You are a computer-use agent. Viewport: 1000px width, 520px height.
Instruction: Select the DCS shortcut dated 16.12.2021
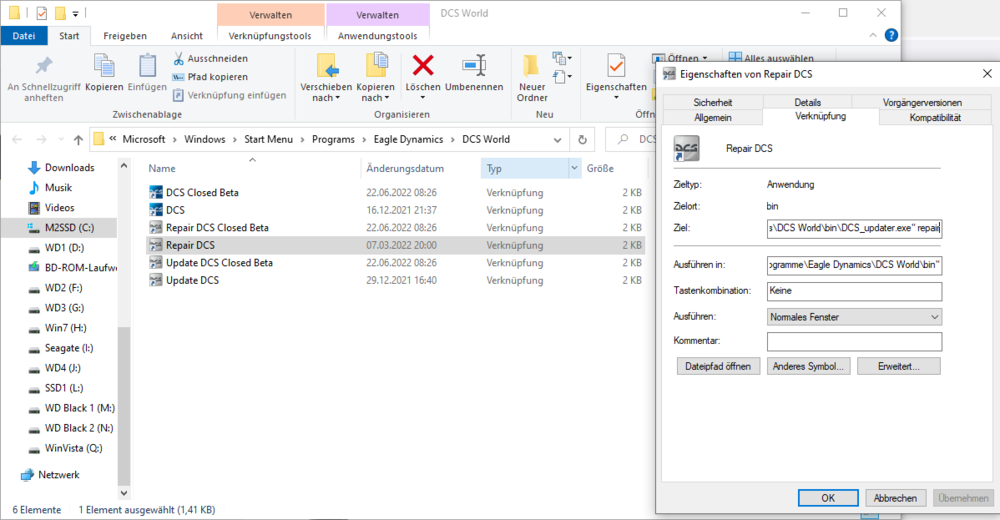(x=395, y=210)
